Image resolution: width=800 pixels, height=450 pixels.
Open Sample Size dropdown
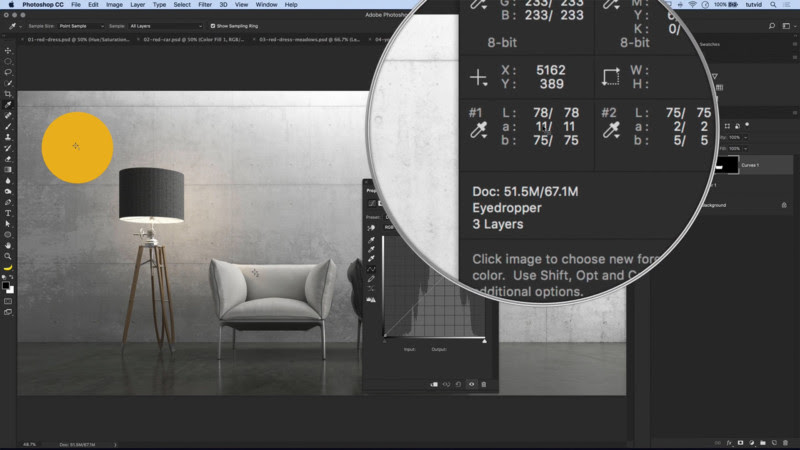[x=81, y=26]
